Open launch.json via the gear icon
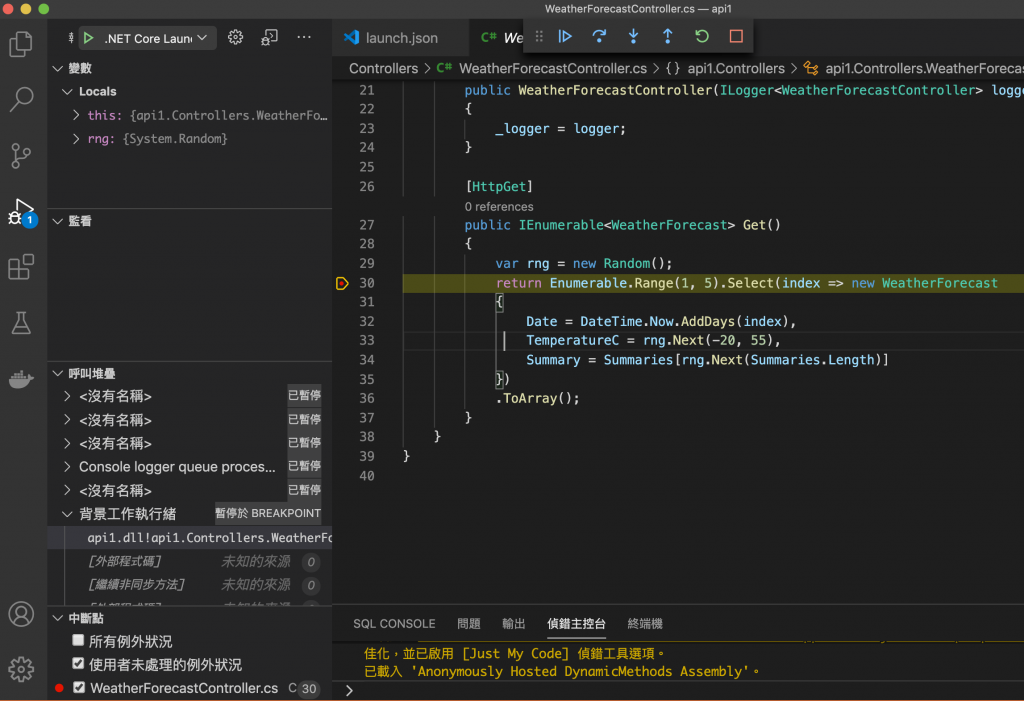Viewport: 1024px width, 701px height. [236, 37]
